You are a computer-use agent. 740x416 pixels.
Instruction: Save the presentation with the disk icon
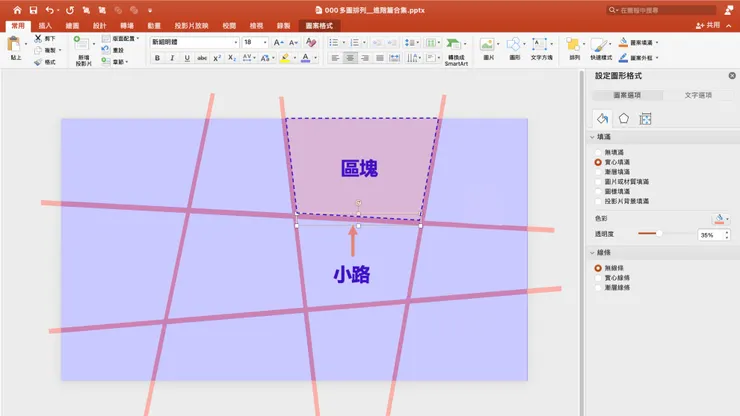coord(33,10)
